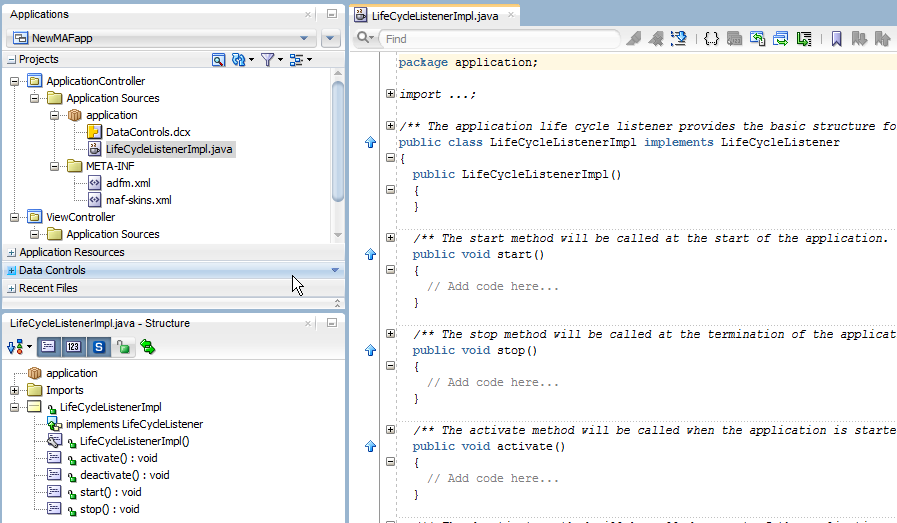The height and width of the screenshot is (523, 897).
Task: Click implements arrow beside activate() method
Action: click(x=370, y=446)
